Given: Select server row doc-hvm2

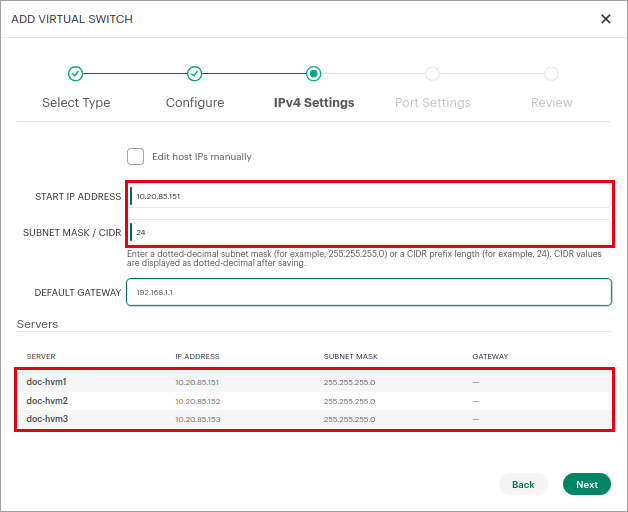Looking at the screenshot, I should 314,401.
